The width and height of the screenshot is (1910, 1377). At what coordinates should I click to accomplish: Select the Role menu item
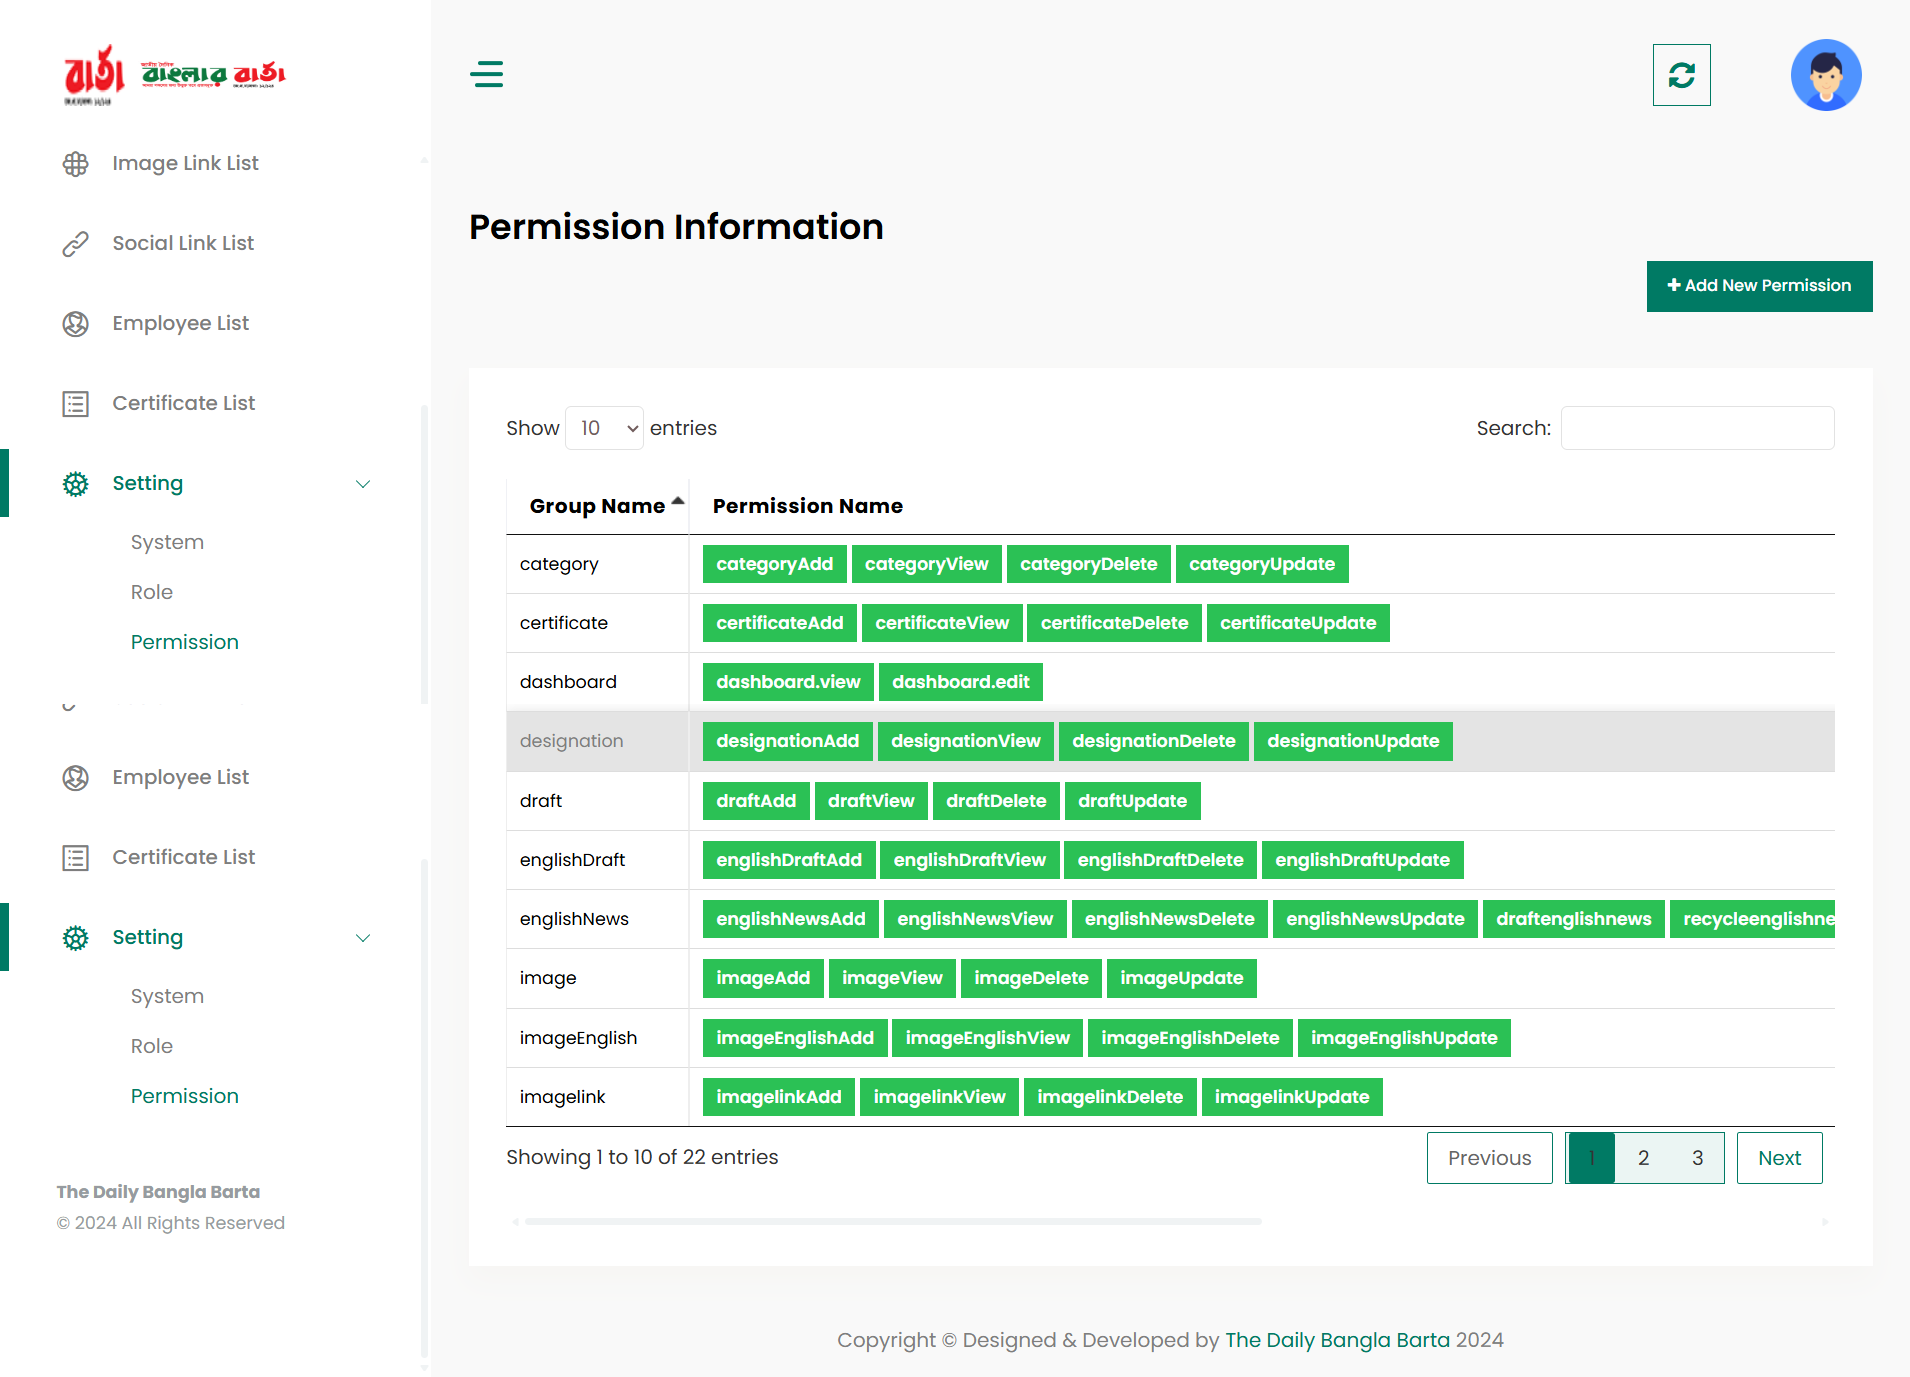[152, 592]
